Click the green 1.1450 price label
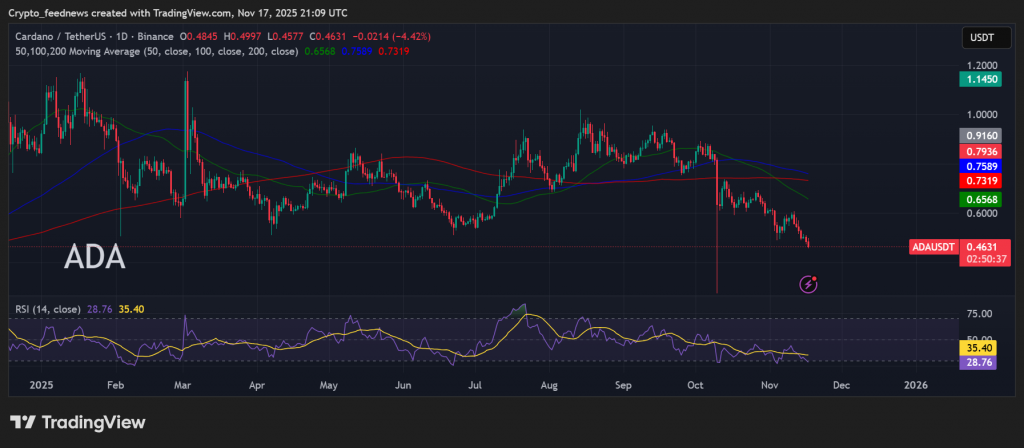Image resolution: width=1024 pixels, height=448 pixels. click(983, 78)
